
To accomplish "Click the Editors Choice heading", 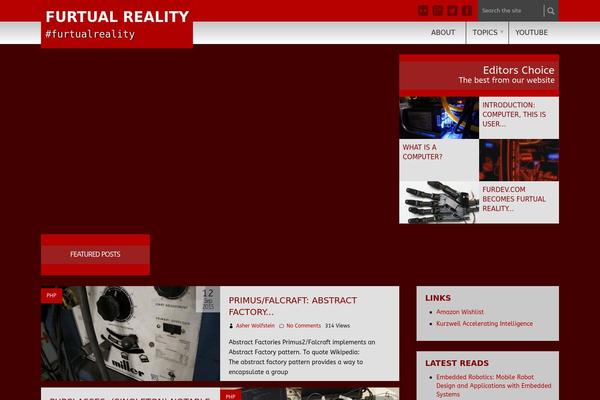I will pos(518,70).
